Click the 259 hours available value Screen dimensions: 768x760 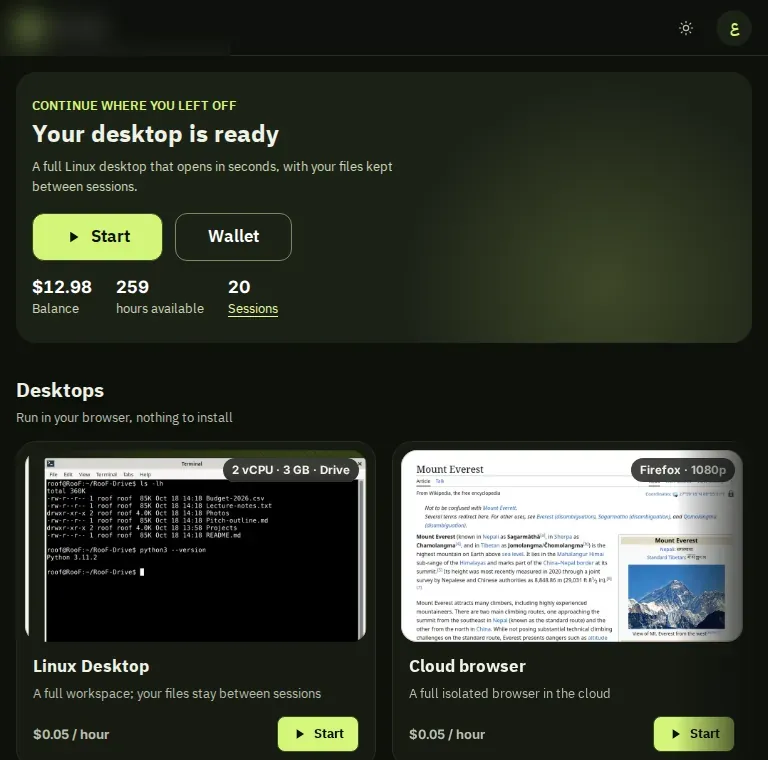(x=133, y=287)
